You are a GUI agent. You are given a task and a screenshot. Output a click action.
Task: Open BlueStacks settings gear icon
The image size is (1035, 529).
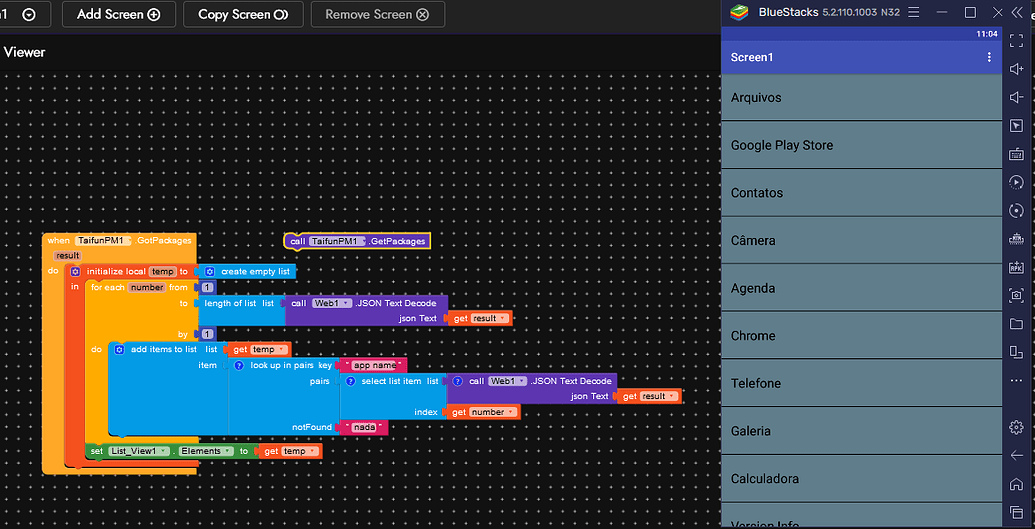point(1017,427)
